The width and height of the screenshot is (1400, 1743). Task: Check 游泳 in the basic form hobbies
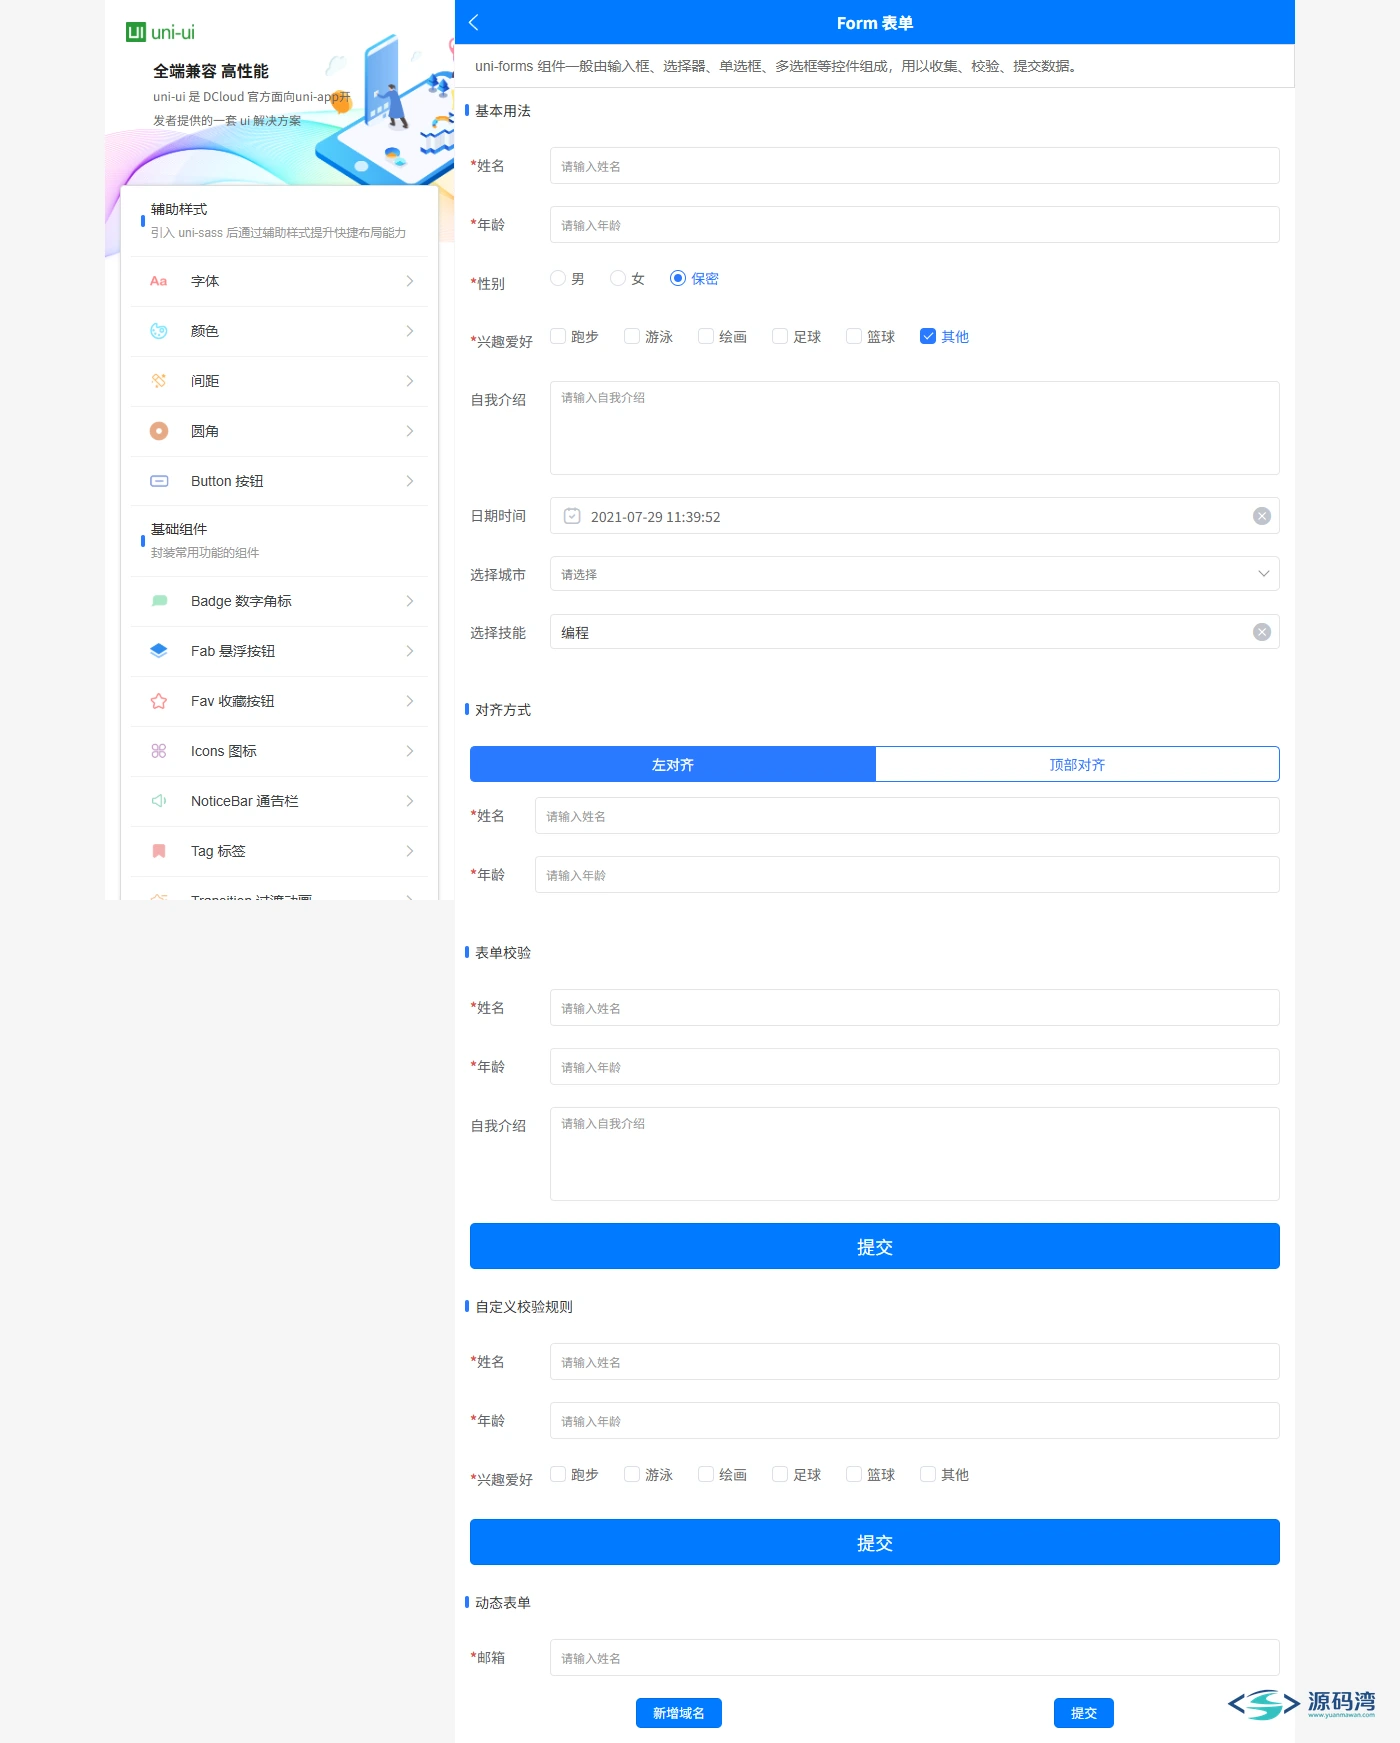632,336
